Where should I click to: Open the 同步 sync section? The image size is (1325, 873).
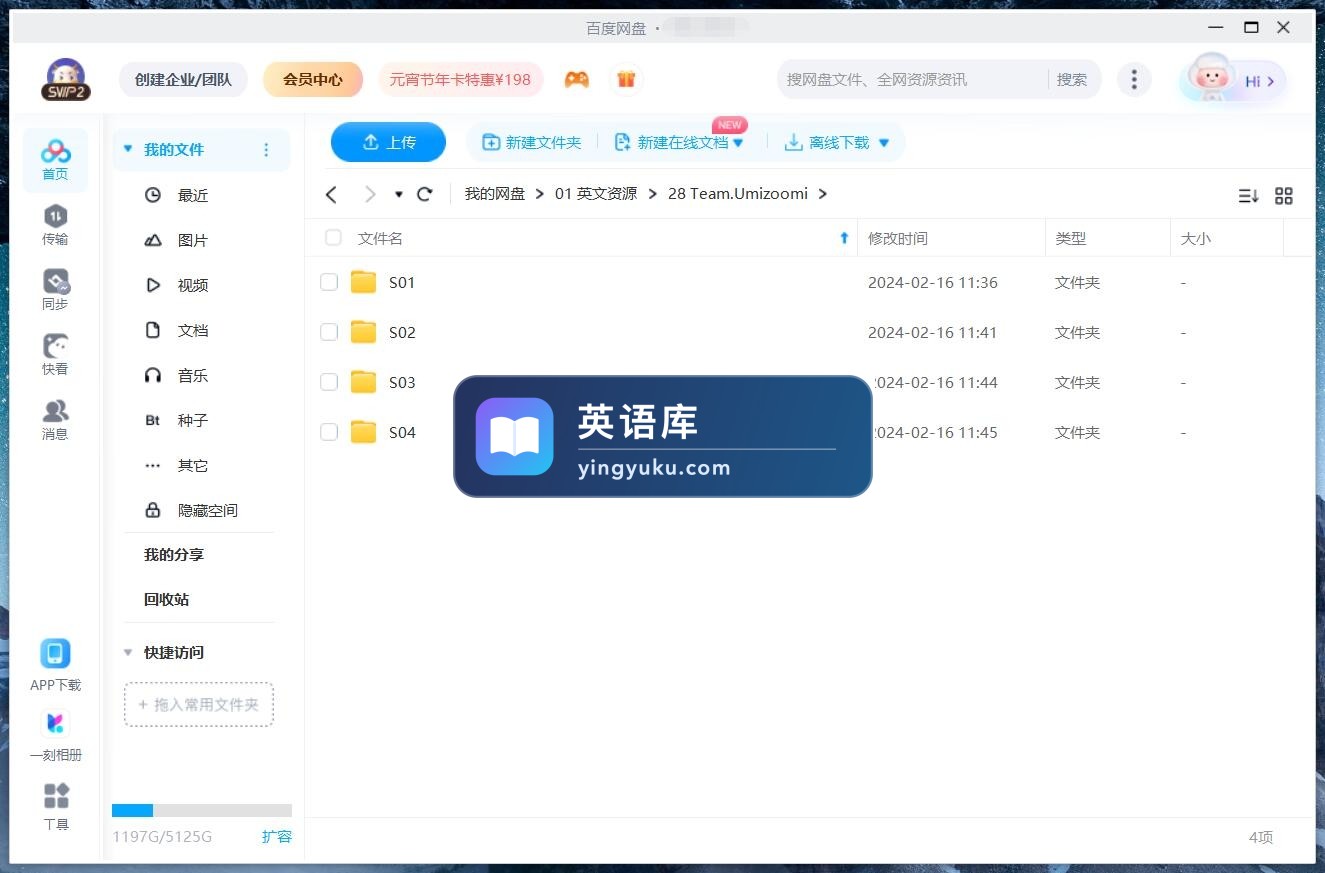[55, 289]
